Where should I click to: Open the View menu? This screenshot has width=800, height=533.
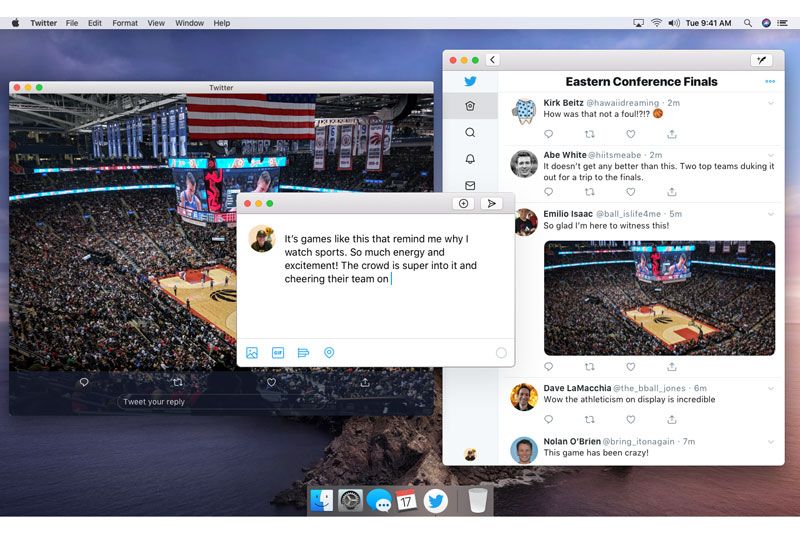coord(156,23)
